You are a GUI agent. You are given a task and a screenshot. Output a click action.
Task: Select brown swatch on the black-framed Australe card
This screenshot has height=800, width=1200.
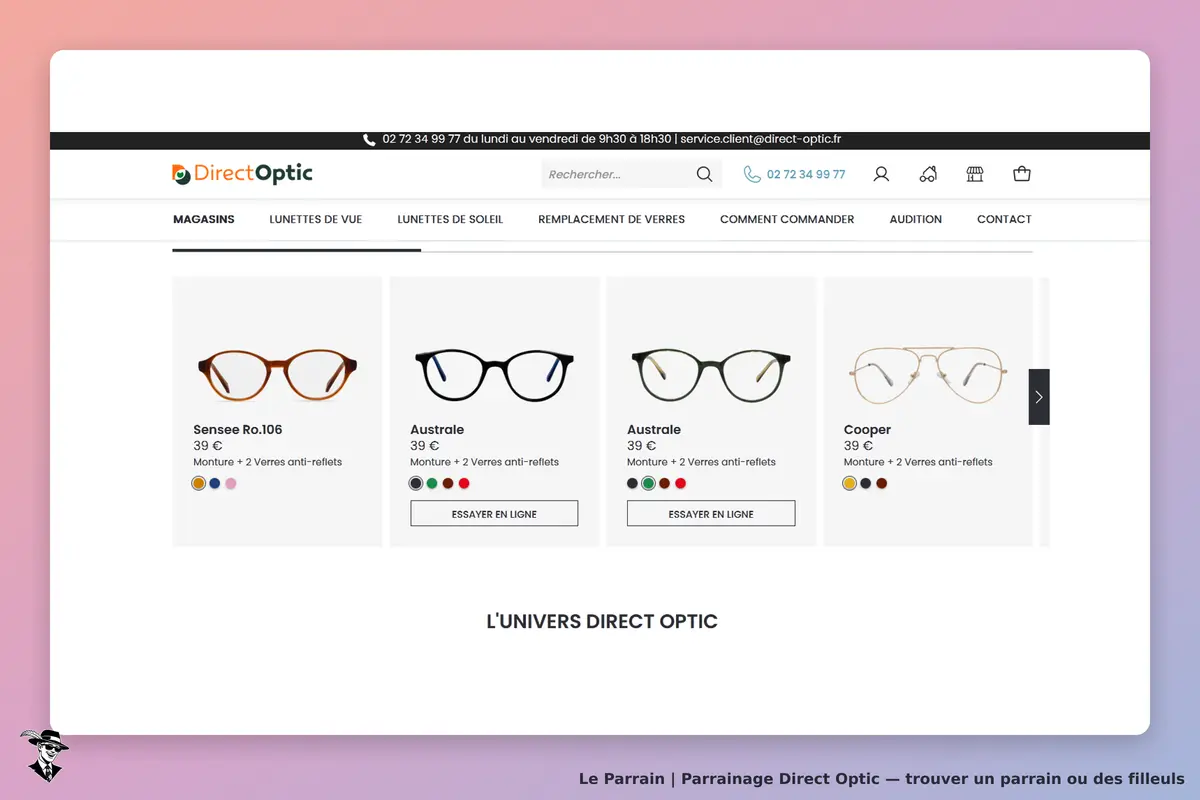[448, 484]
